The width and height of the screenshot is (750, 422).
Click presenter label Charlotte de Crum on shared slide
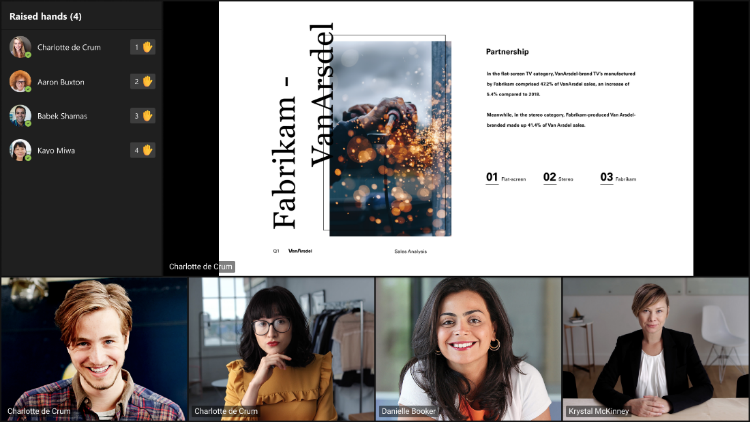[201, 267]
